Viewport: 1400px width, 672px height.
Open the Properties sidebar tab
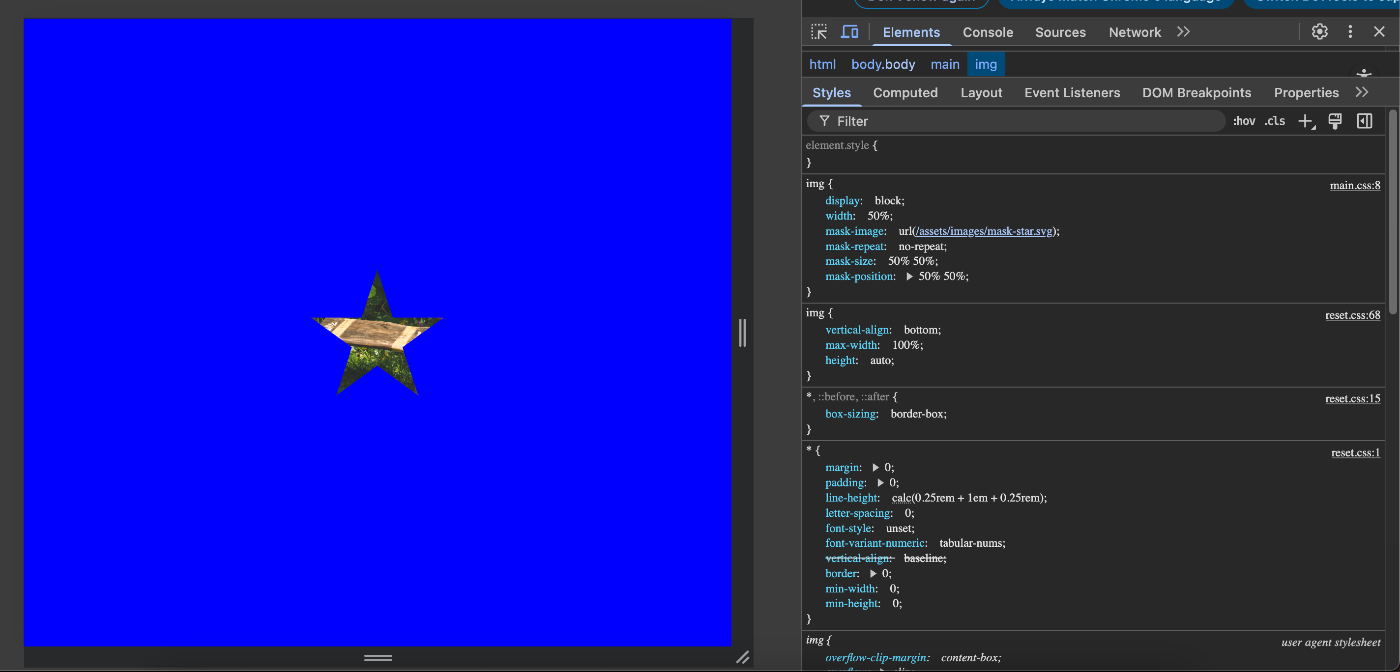point(1306,92)
